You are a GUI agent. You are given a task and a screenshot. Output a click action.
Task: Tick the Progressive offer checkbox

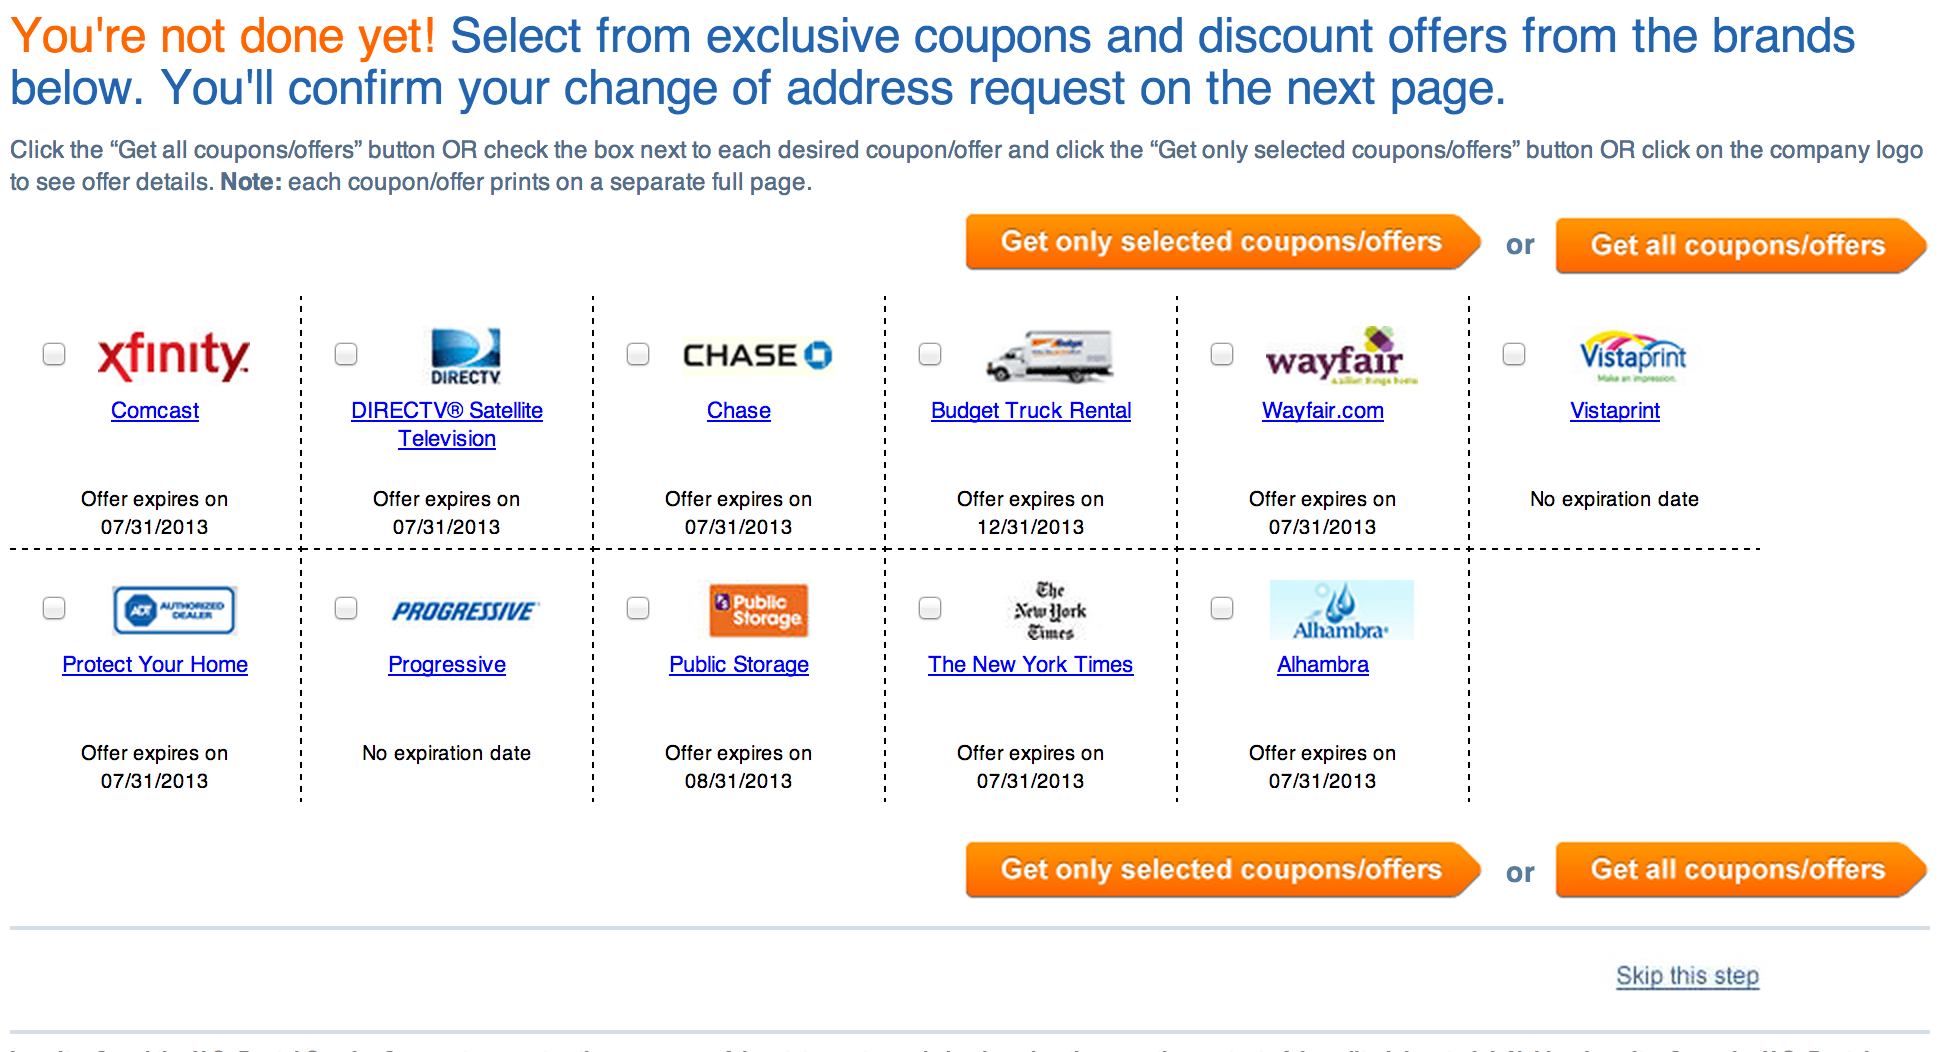click(x=346, y=608)
